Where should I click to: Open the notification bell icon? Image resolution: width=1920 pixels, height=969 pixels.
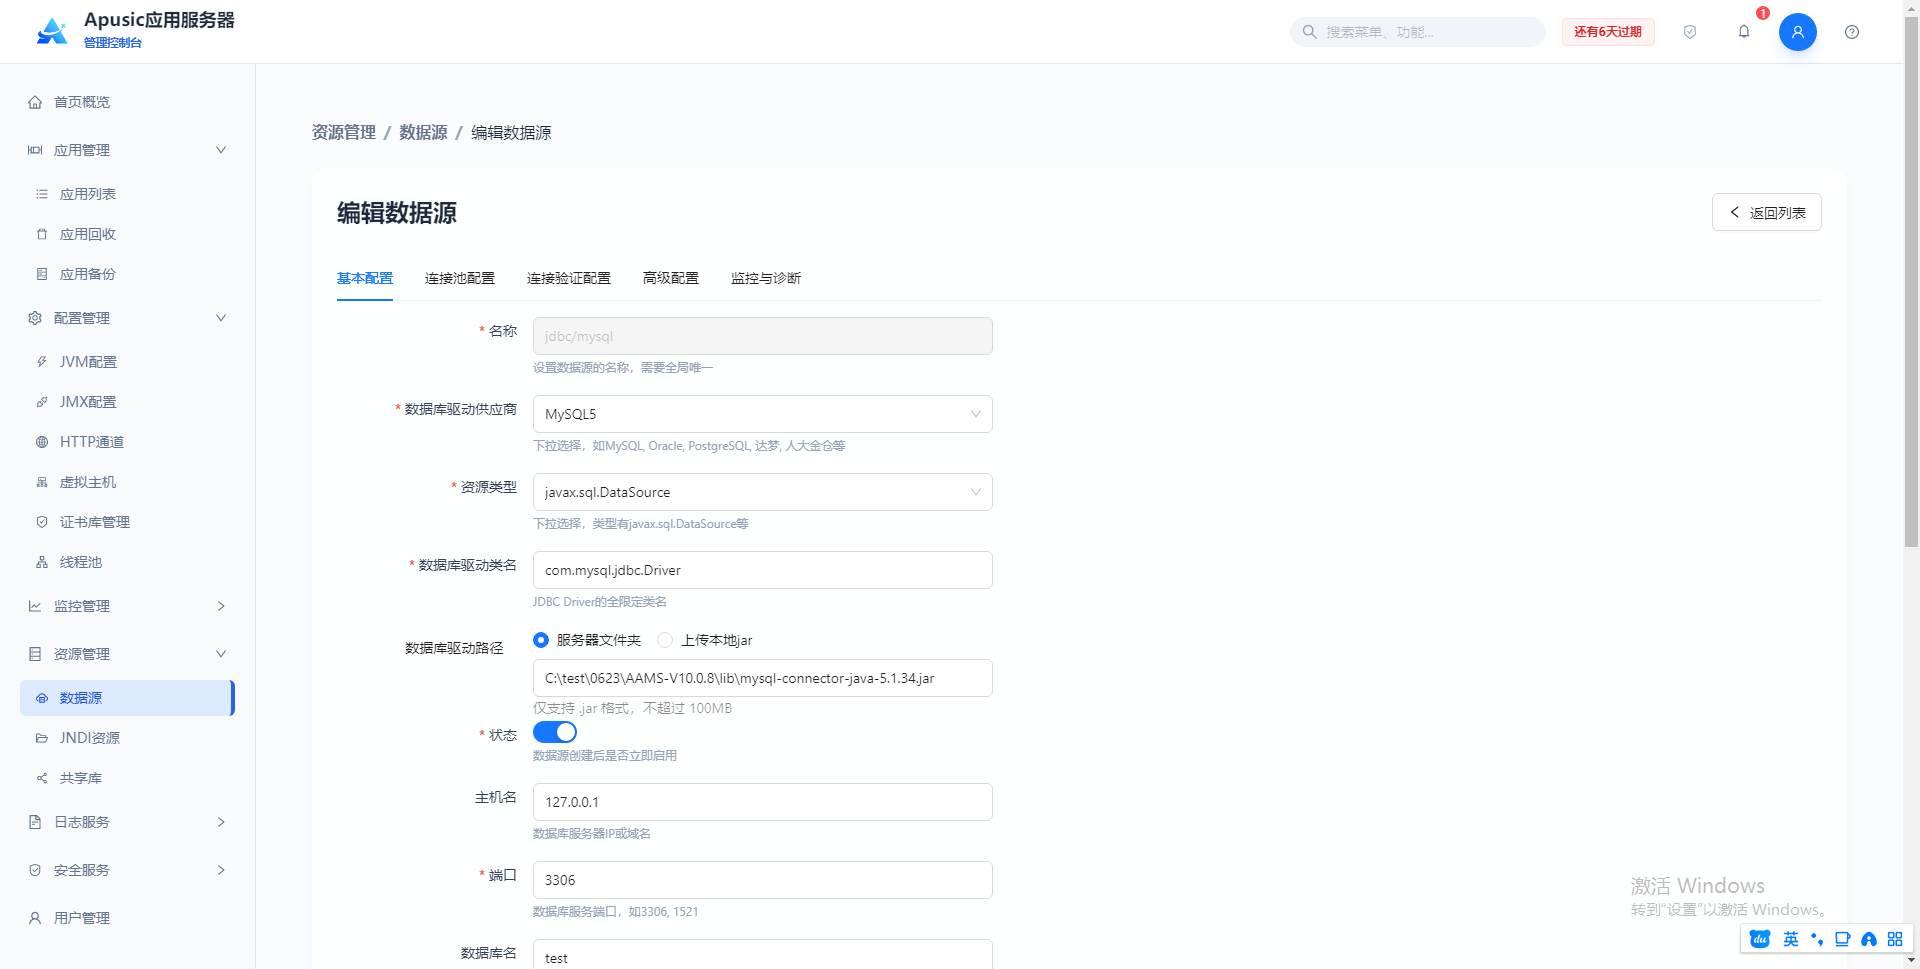pyautogui.click(x=1743, y=32)
